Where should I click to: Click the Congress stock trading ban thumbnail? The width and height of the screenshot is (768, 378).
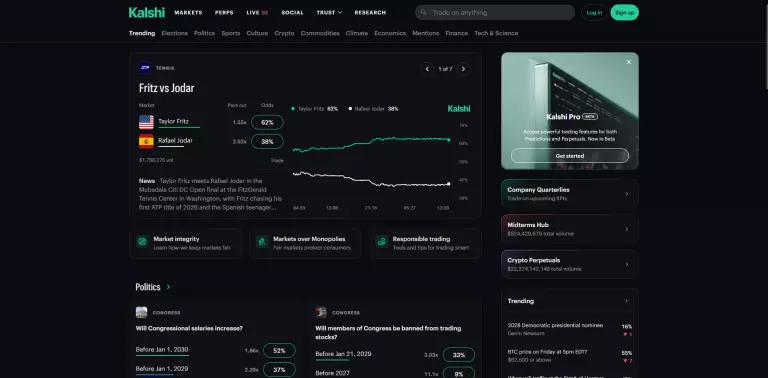pyautogui.click(x=321, y=312)
